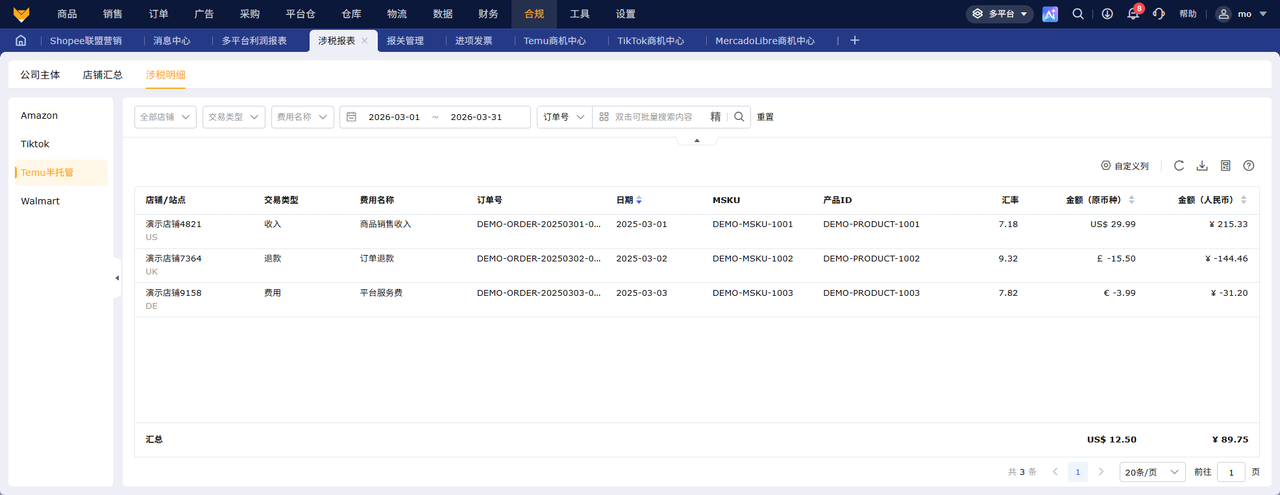Open the download center icon in the top bar
The image size is (1280, 495).
(1107, 14)
